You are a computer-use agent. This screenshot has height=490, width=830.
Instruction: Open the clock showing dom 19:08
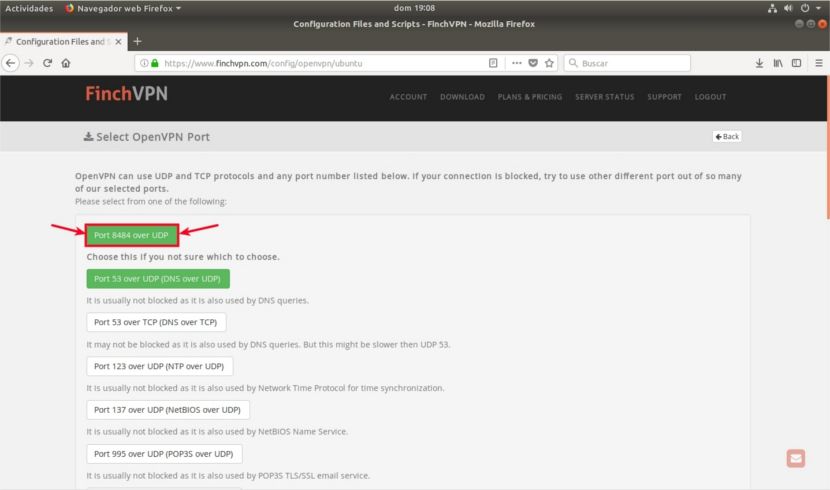414,8
